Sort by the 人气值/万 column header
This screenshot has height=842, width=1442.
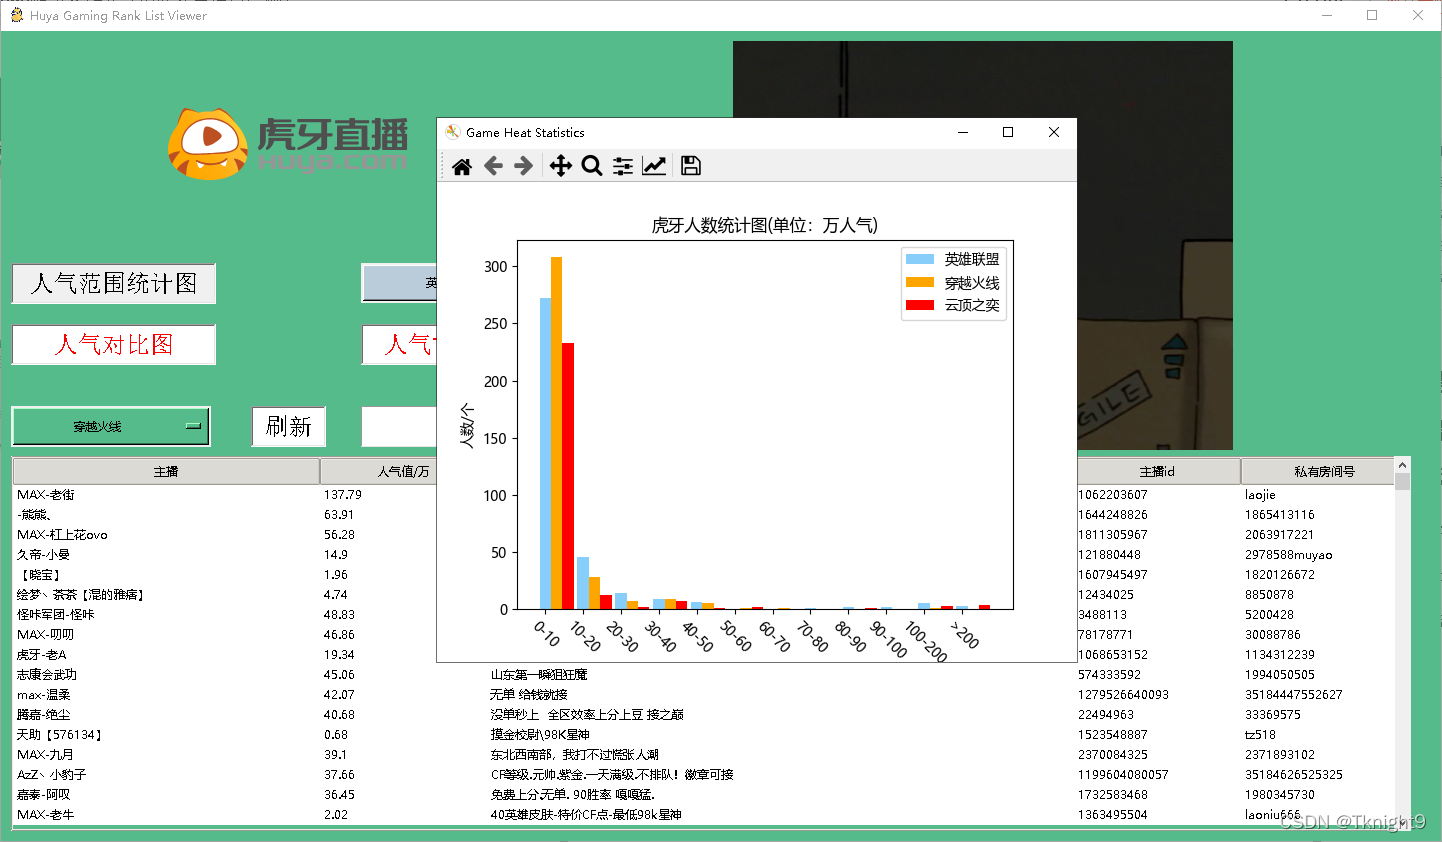[x=378, y=471]
